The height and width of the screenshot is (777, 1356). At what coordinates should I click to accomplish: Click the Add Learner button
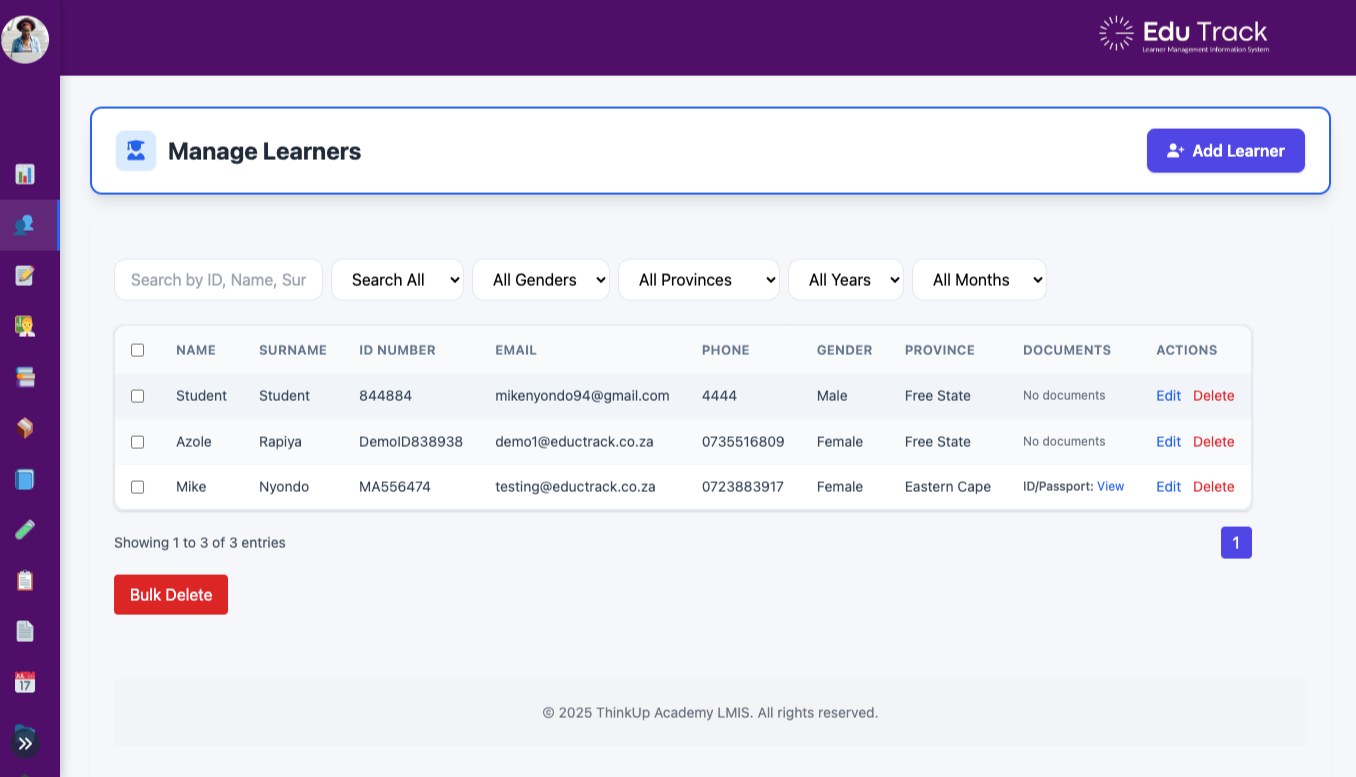tap(1225, 151)
